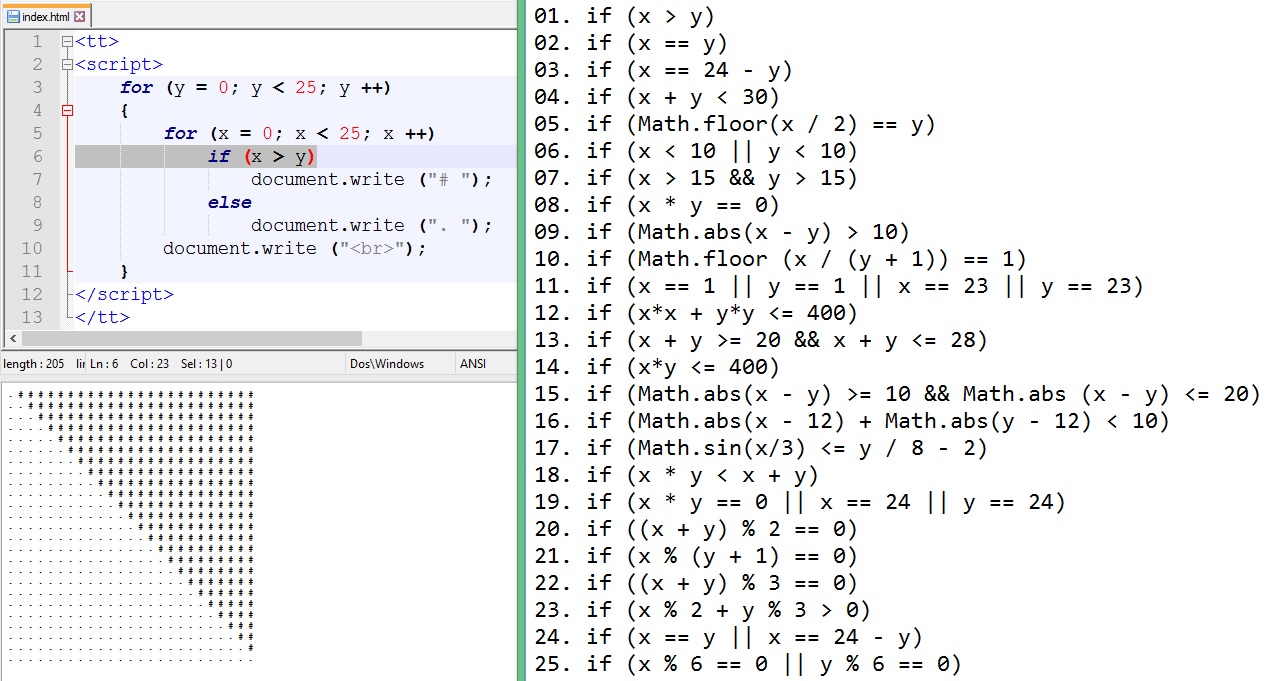
Task: Click list item '06. if (x < 10 || y < 10)'
Action: click(696, 151)
